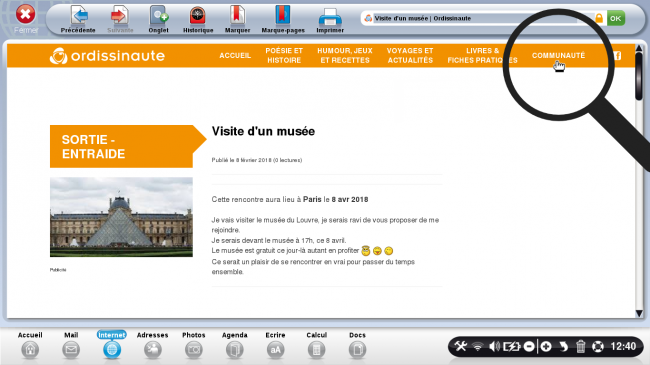Click the page scrollbar up arrow

point(639,49)
